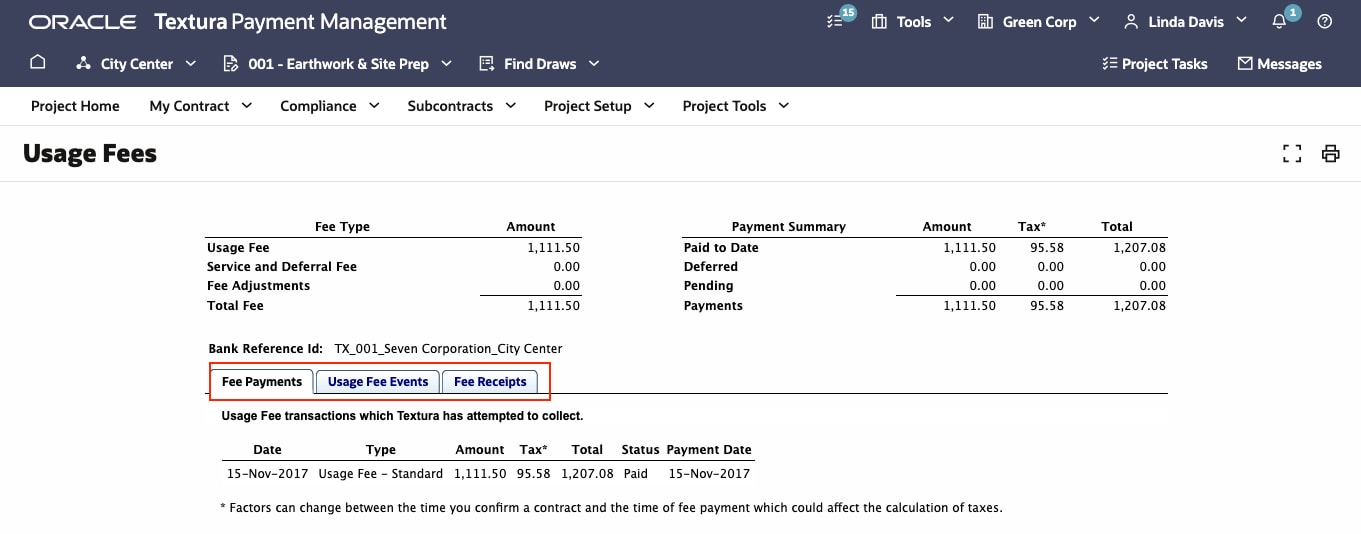Viewport: 1361px width, 534px height.
Task: Click the notifications bell icon
Action: [x=1279, y=21]
